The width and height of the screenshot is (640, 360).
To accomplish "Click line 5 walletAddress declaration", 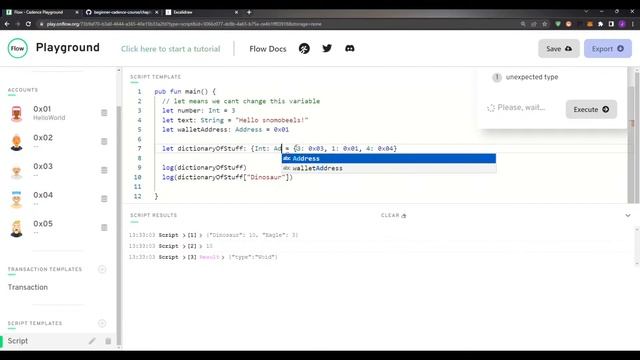I will click(225, 129).
